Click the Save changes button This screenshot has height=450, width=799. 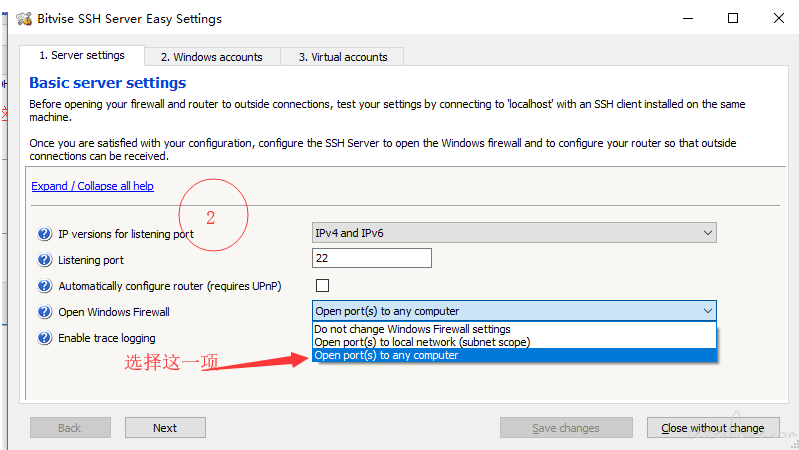pos(566,428)
